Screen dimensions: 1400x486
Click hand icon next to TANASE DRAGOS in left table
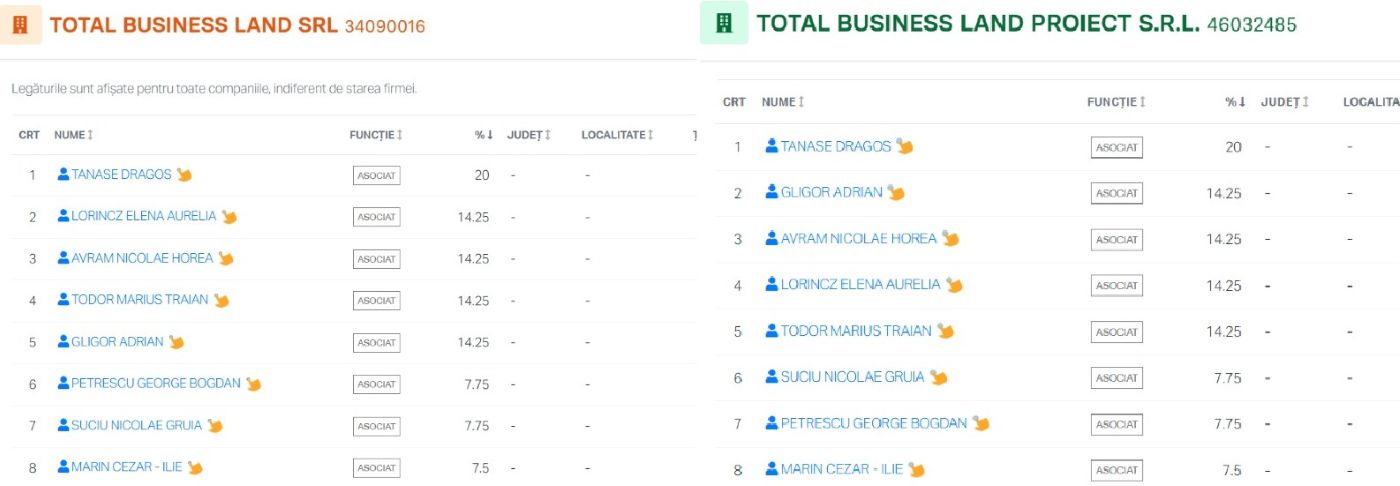[184, 174]
